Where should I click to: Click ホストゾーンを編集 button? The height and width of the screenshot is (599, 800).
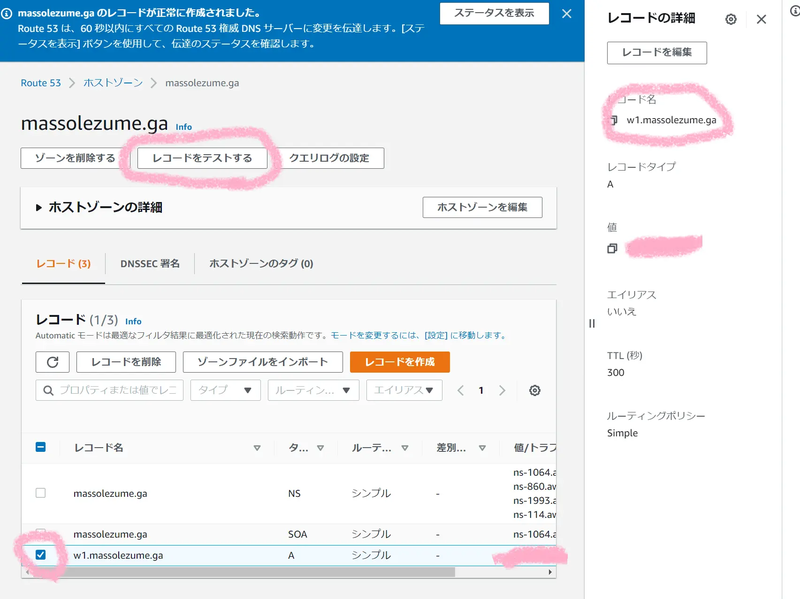(482, 207)
